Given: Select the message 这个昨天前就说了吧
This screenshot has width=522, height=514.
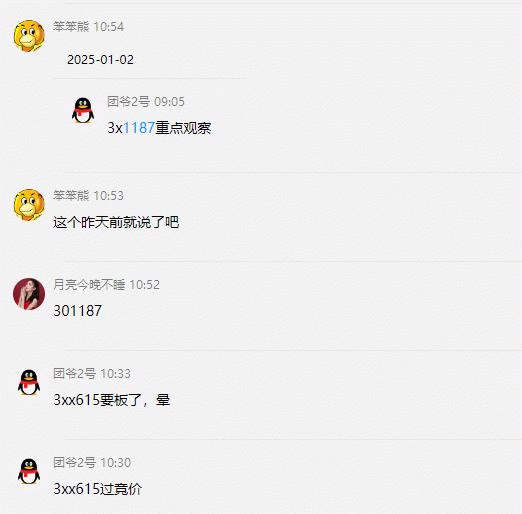Looking at the screenshot, I should [x=116, y=222].
